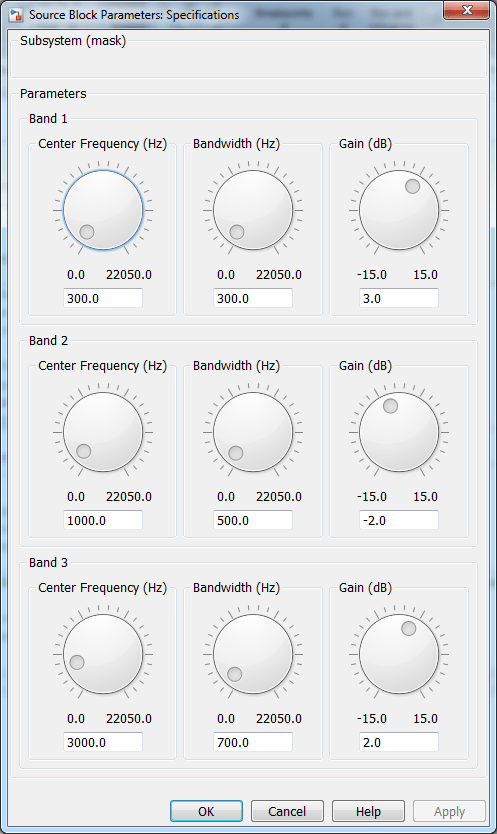Select Band 3 Center Frequency field showing 3000.0
Image resolution: width=497 pixels, height=834 pixels.
[x=103, y=742]
